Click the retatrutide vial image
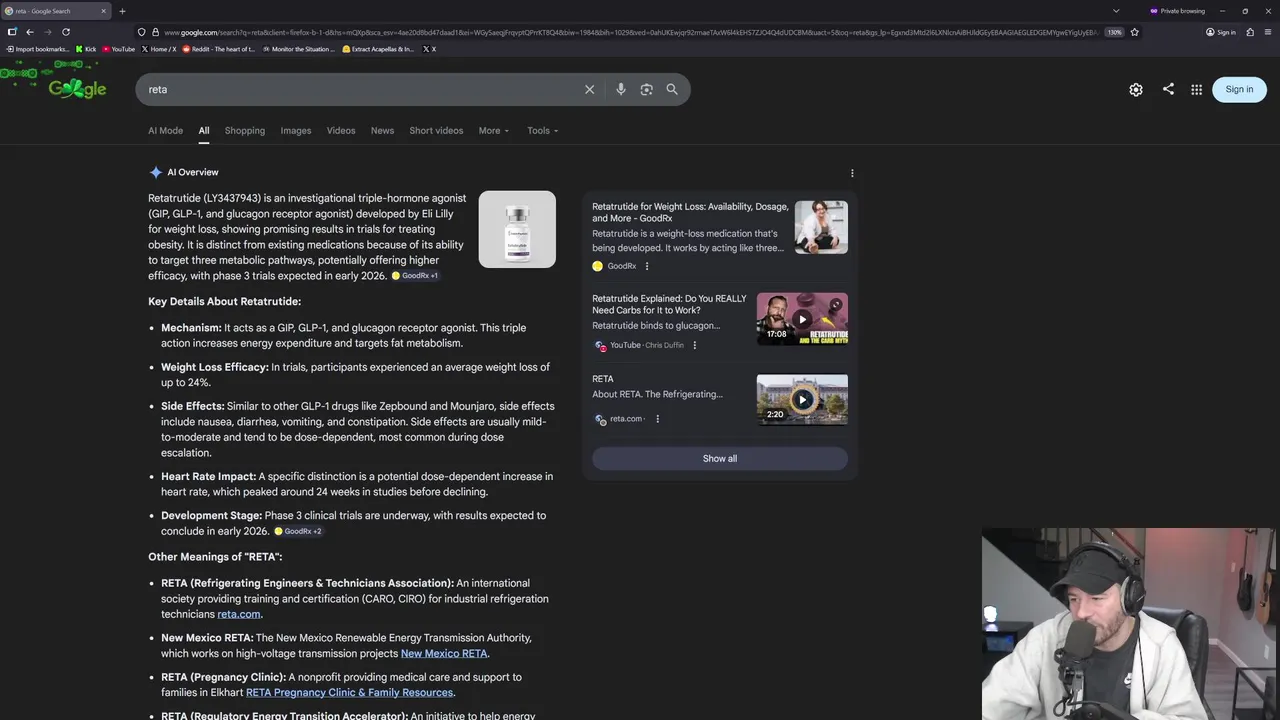The width and height of the screenshot is (1280, 720). coord(517,229)
